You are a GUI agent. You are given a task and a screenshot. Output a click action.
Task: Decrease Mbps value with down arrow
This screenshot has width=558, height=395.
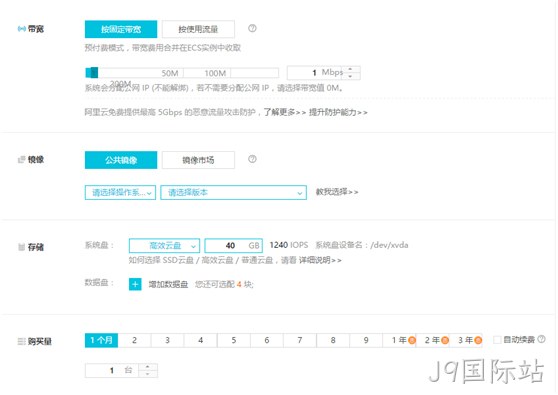tap(350, 76)
